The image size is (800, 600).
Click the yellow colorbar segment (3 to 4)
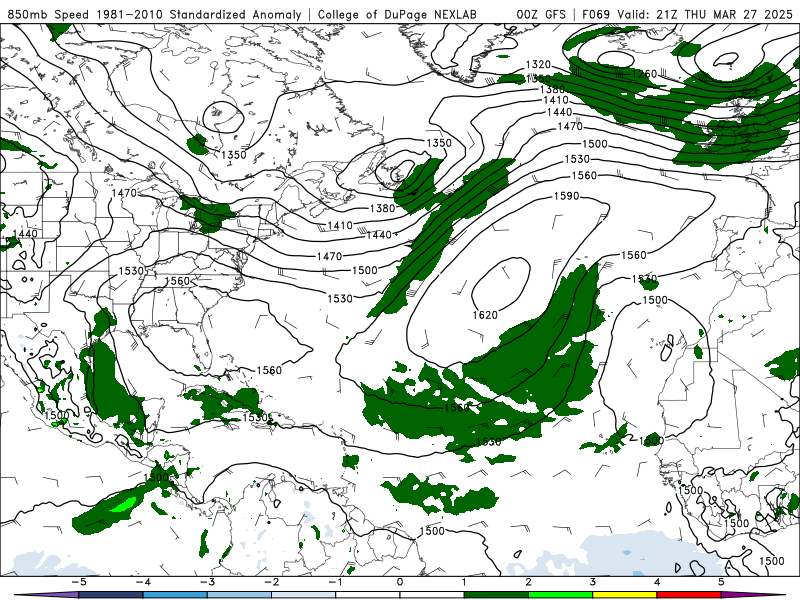pos(625,595)
